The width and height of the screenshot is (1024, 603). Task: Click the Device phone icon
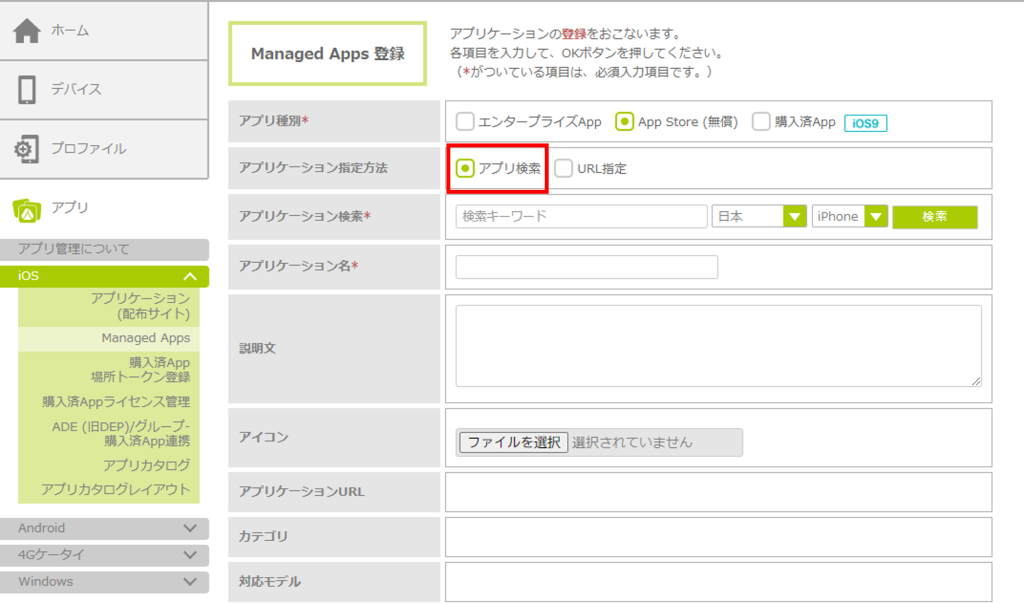click(27, 89)
